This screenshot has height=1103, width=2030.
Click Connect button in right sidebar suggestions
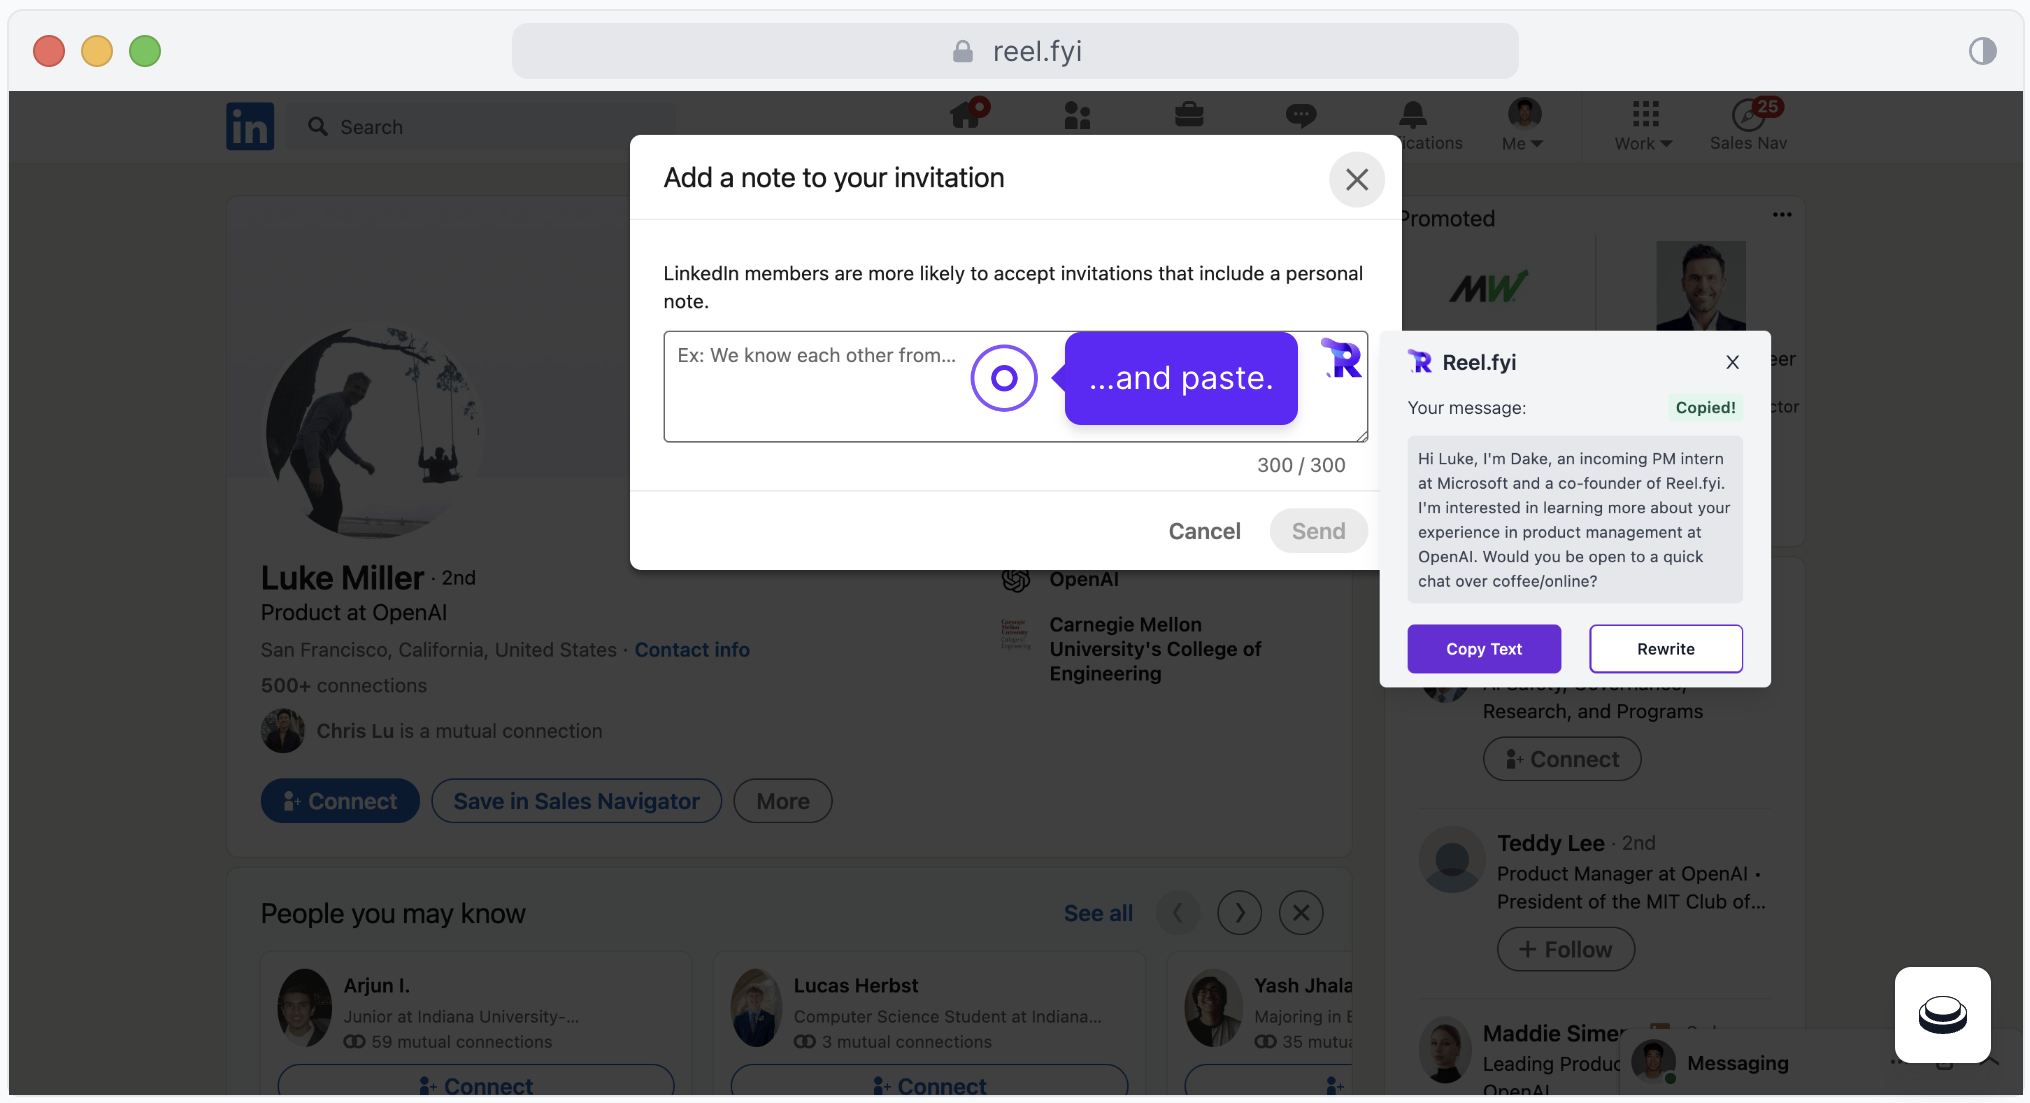[1562, 759]
